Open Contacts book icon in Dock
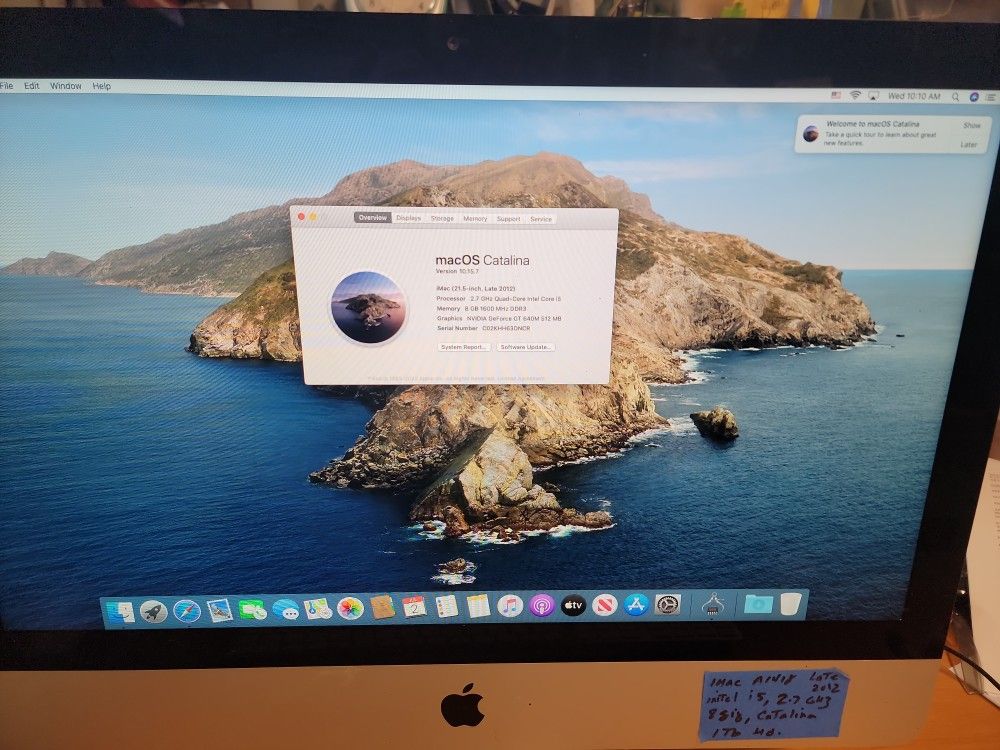Screen dimensions: 1000x750 [x=382, y=607]
